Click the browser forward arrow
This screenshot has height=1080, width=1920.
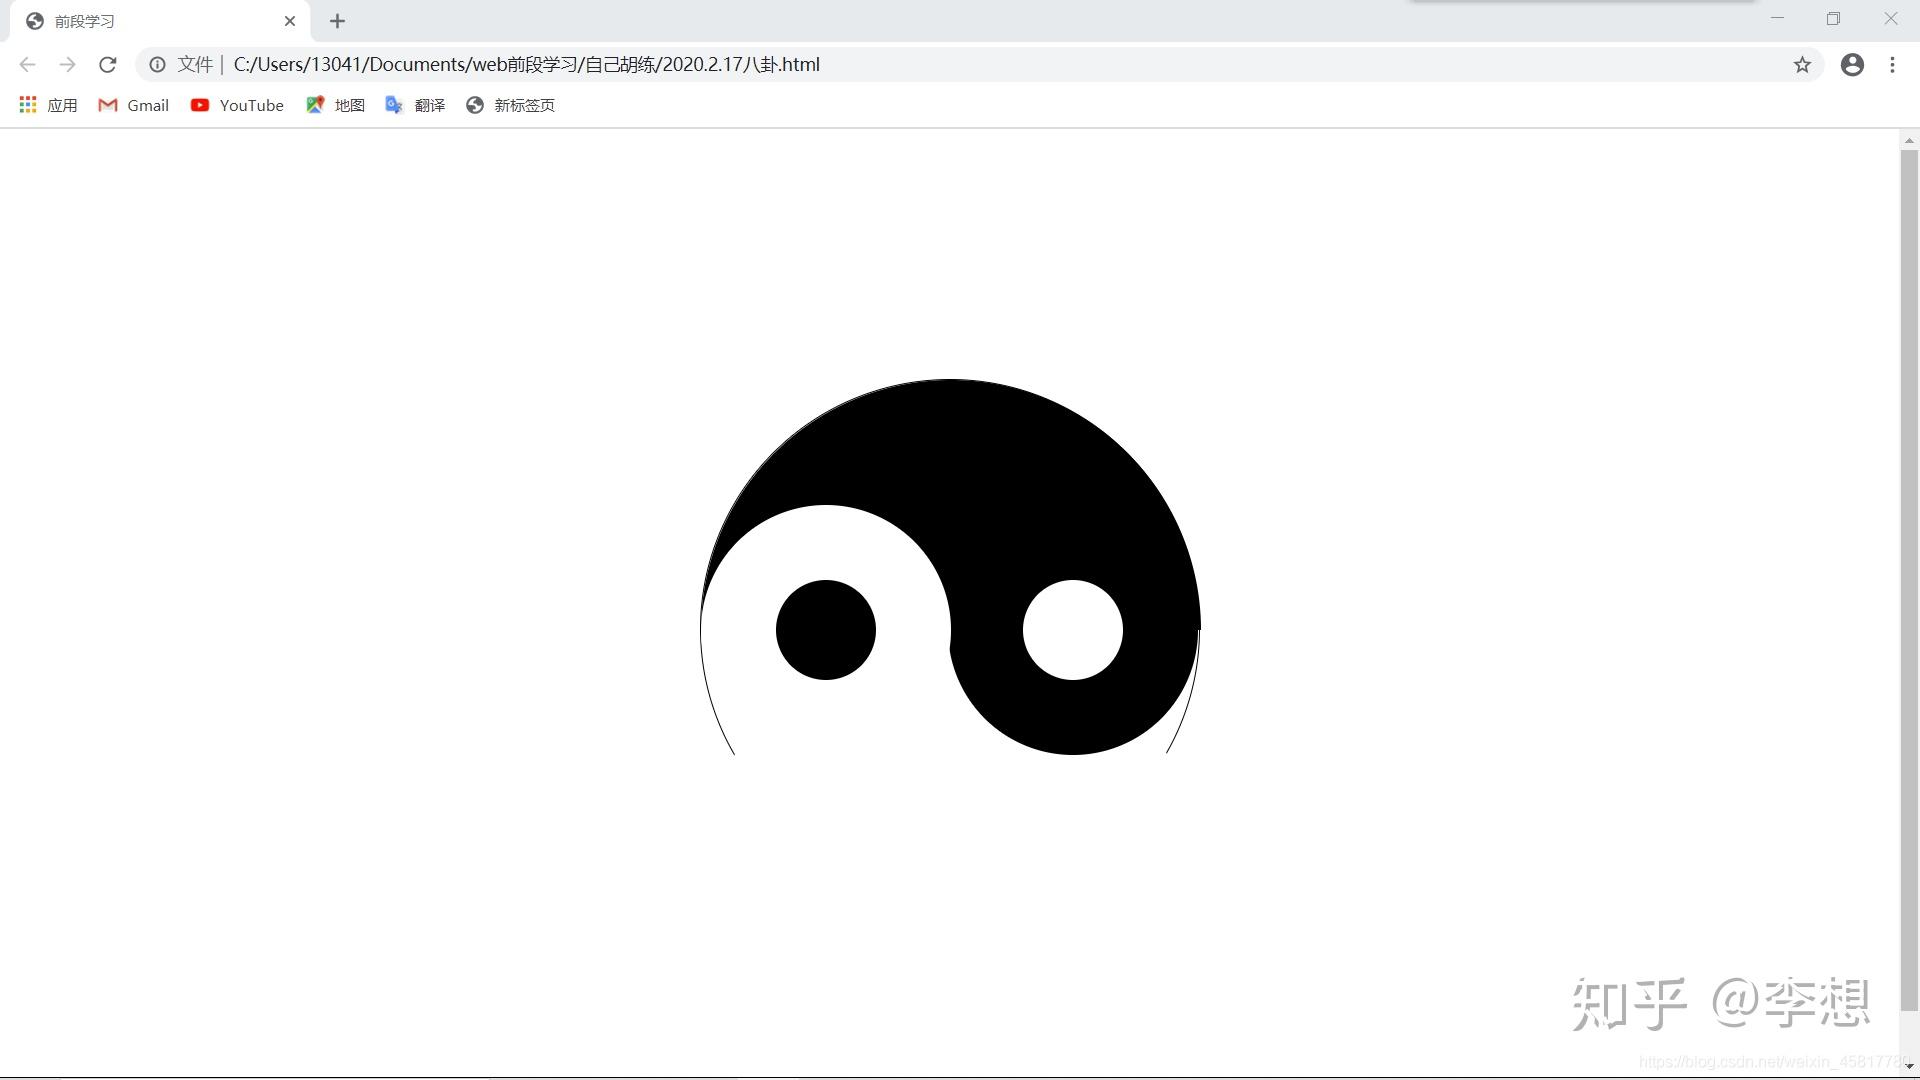click(x=67, y=65)
